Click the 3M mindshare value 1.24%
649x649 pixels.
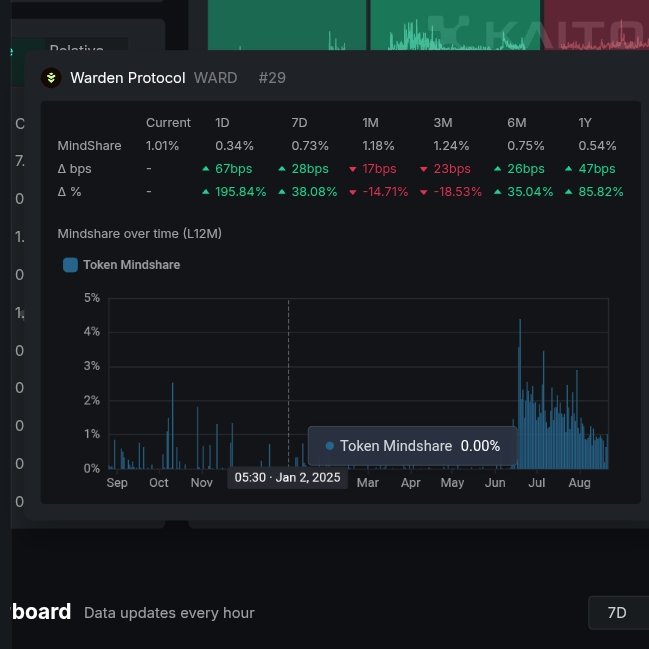click(451, 146)
